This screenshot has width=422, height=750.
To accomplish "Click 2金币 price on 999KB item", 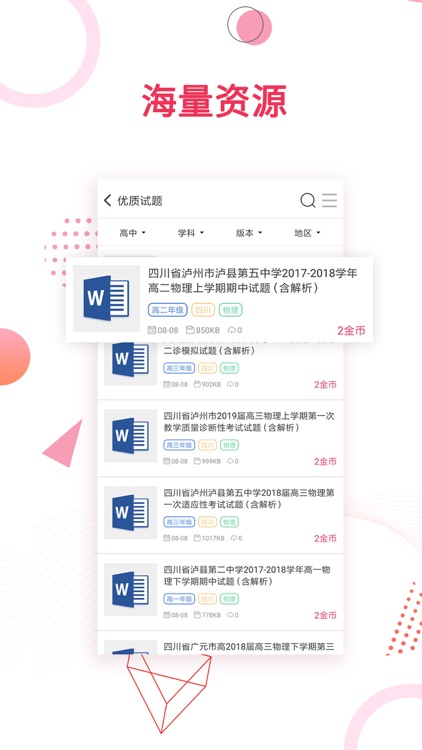I will pyautogui.click(x=325, y=462).
